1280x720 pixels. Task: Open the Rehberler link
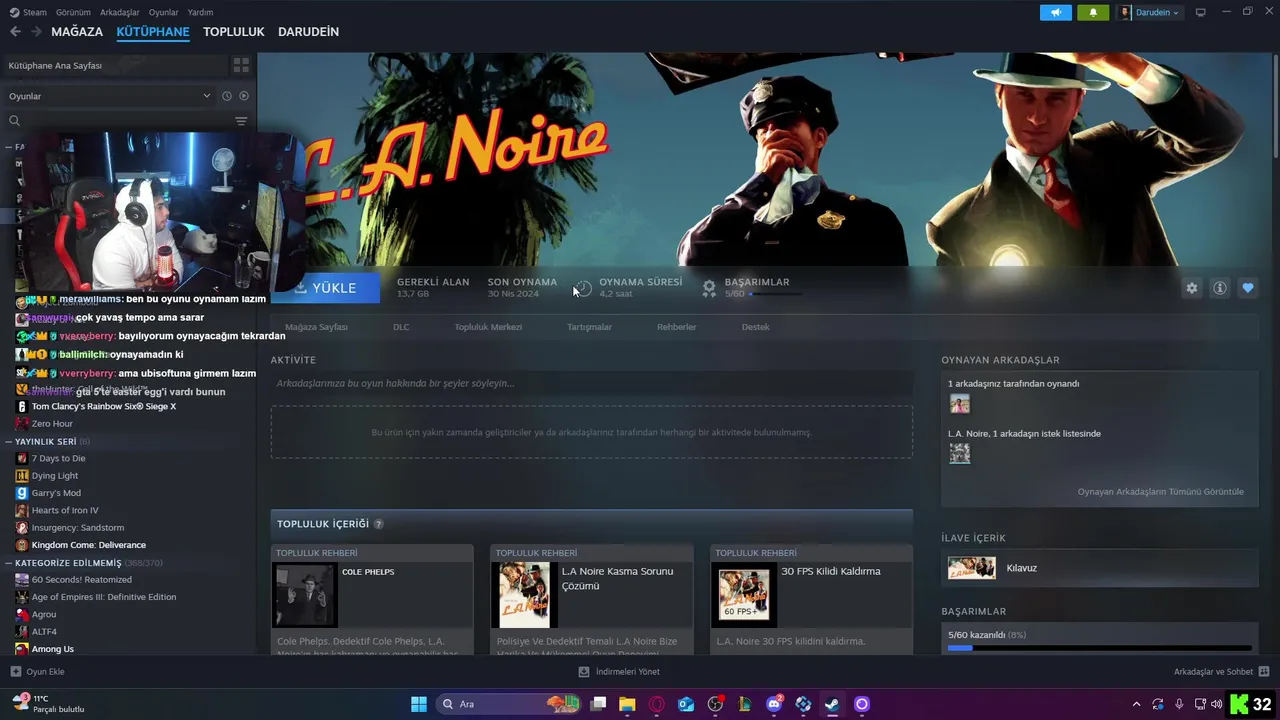676,327
